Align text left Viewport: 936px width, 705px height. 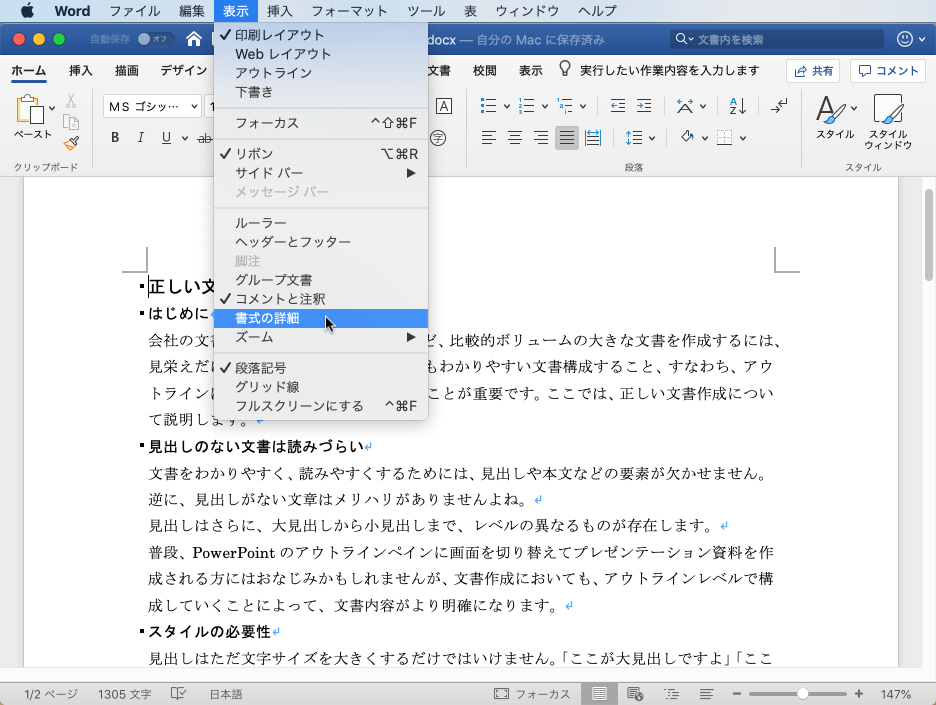pos(488,138)
